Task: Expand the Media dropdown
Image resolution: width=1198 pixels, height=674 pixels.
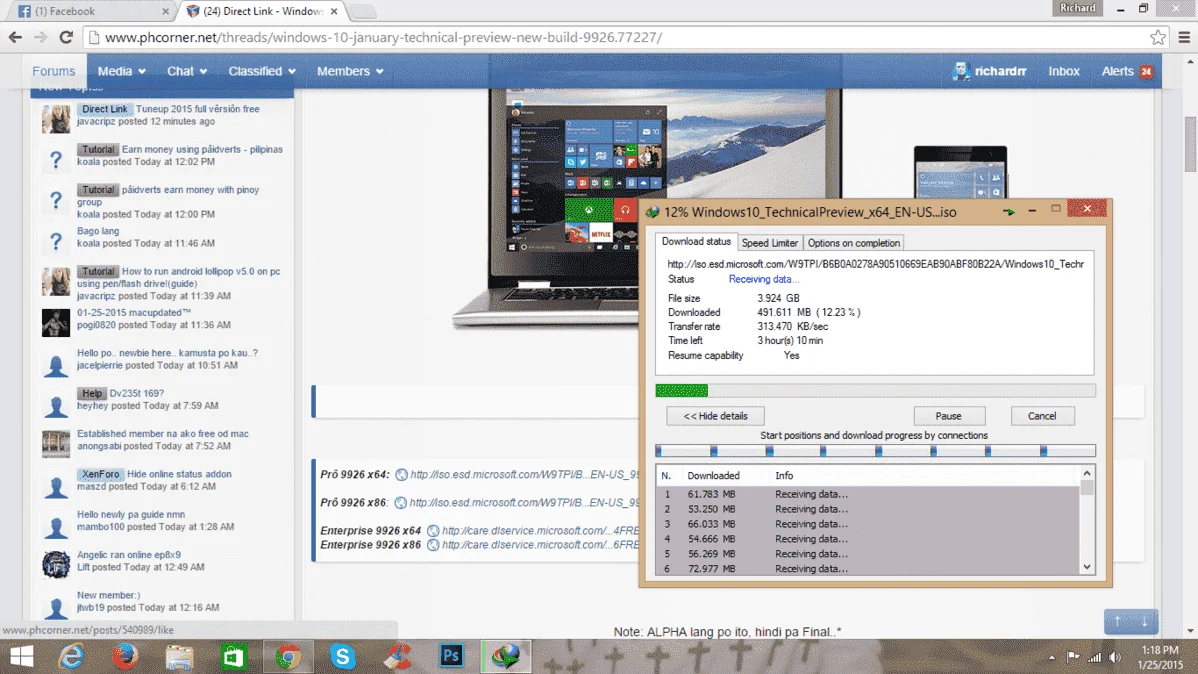Action: pos(121,71)
